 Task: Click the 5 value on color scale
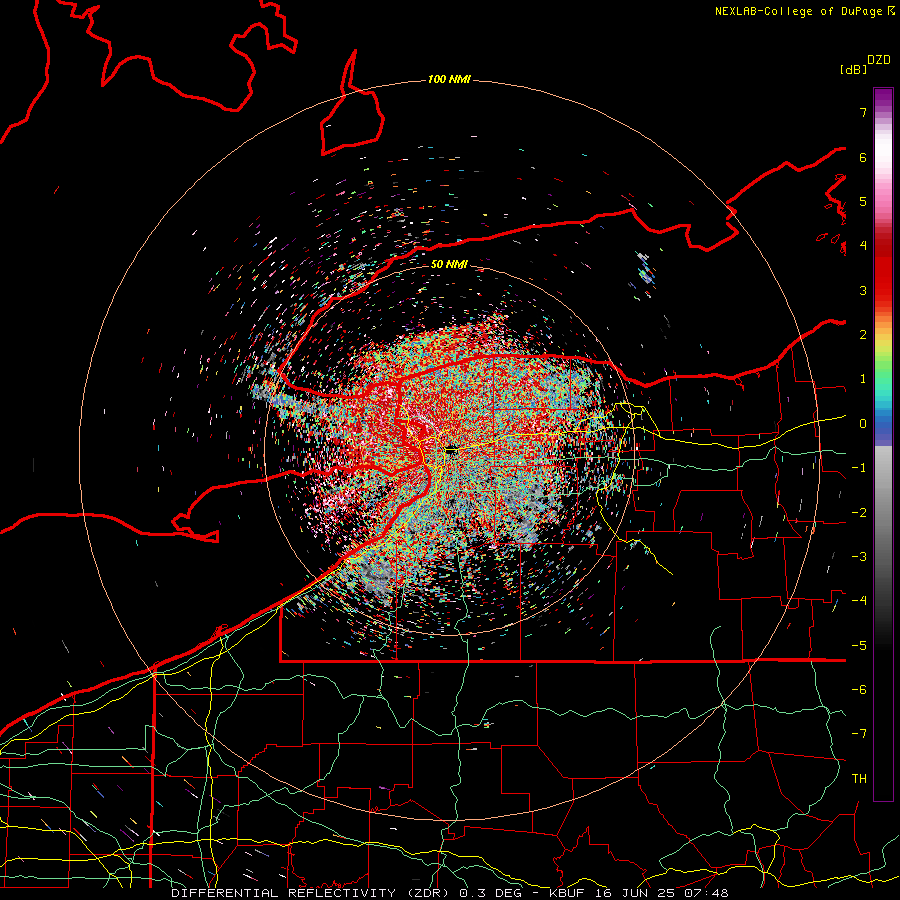coord(863,201)
